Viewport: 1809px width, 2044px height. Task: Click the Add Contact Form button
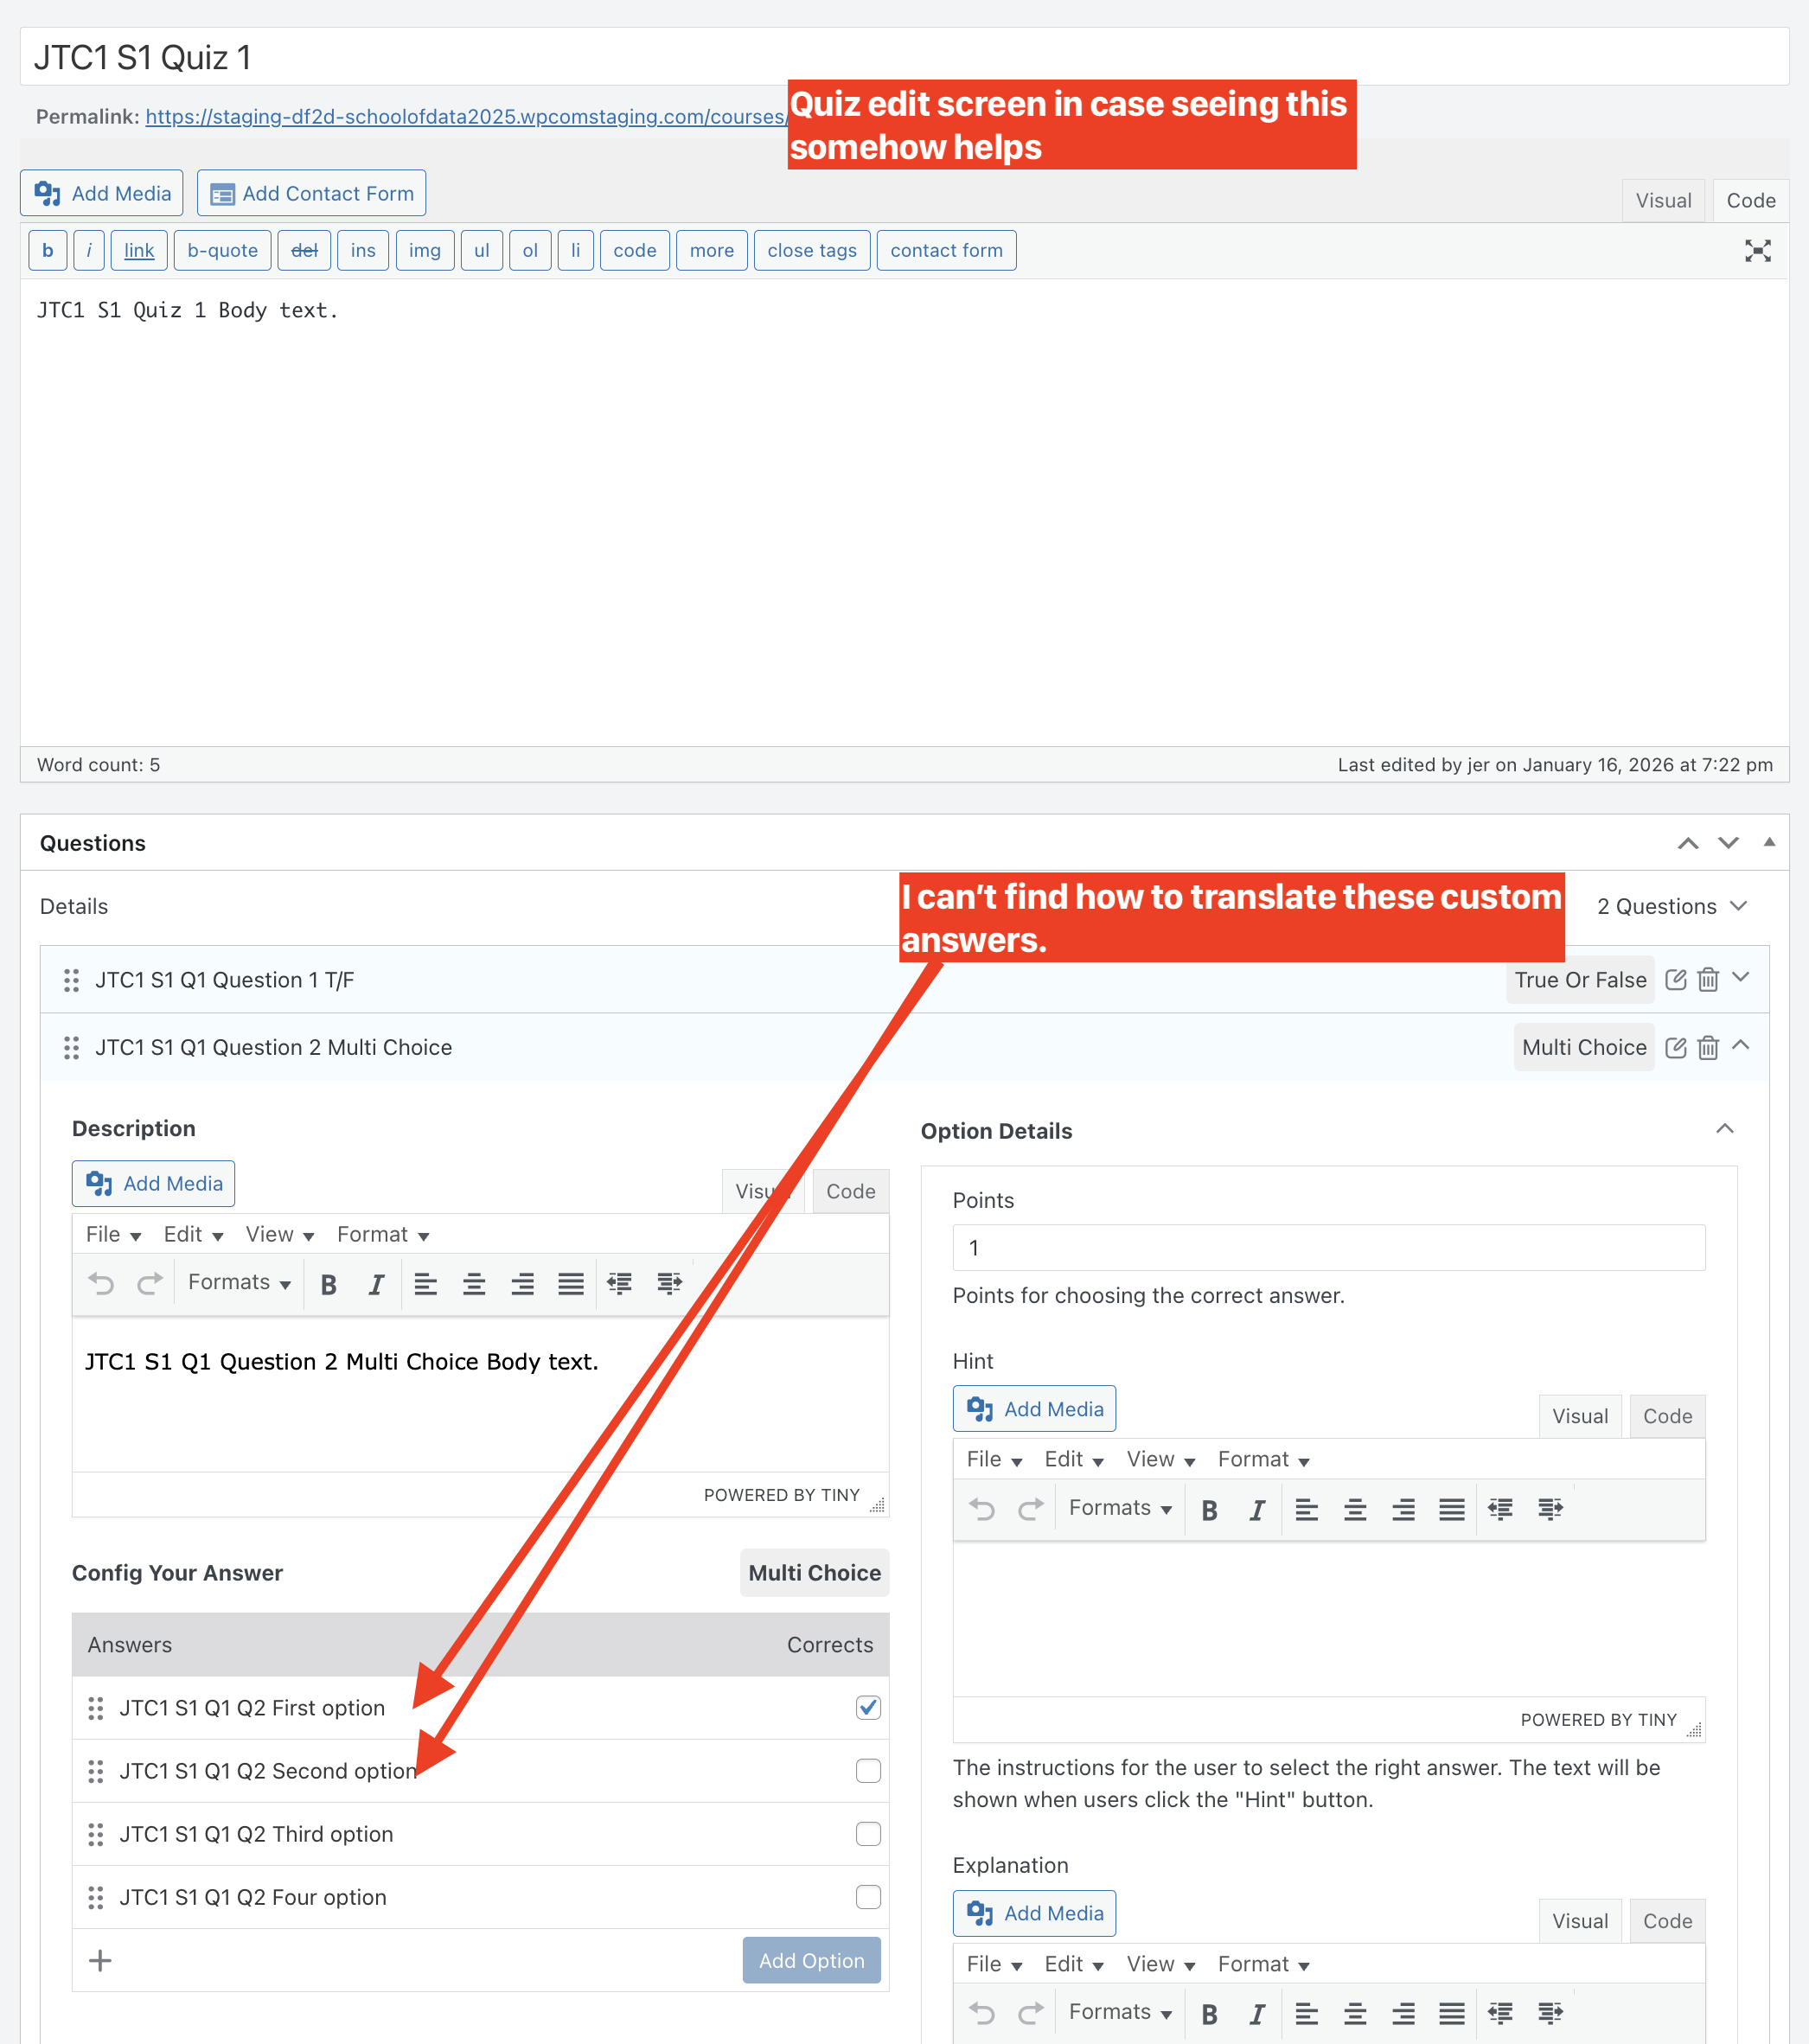pyautogui.click(x=311, y=193)
